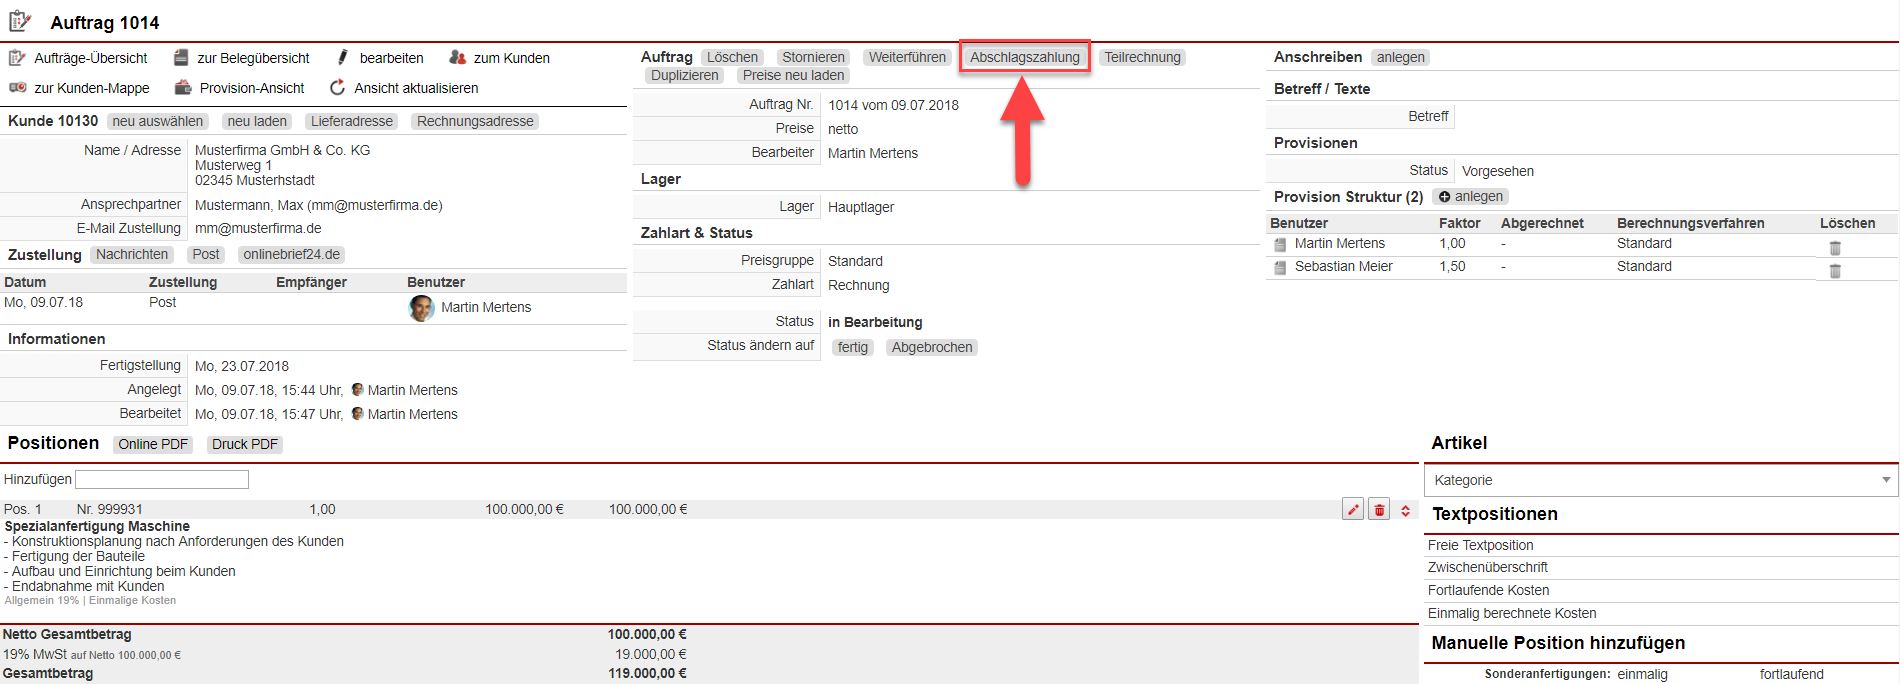1900x684 pixels.
Task: Click the bearbeiten pencil icon
Action: click(x=343, y=58)
